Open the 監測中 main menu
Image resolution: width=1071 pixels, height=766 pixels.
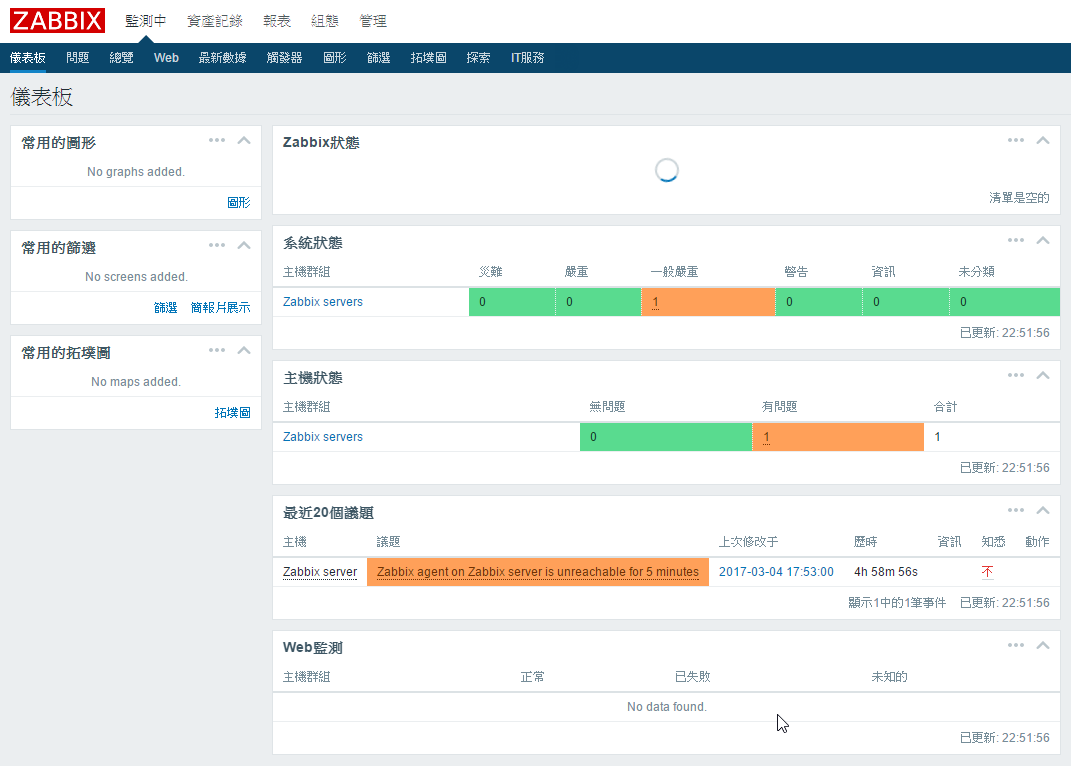145,21
